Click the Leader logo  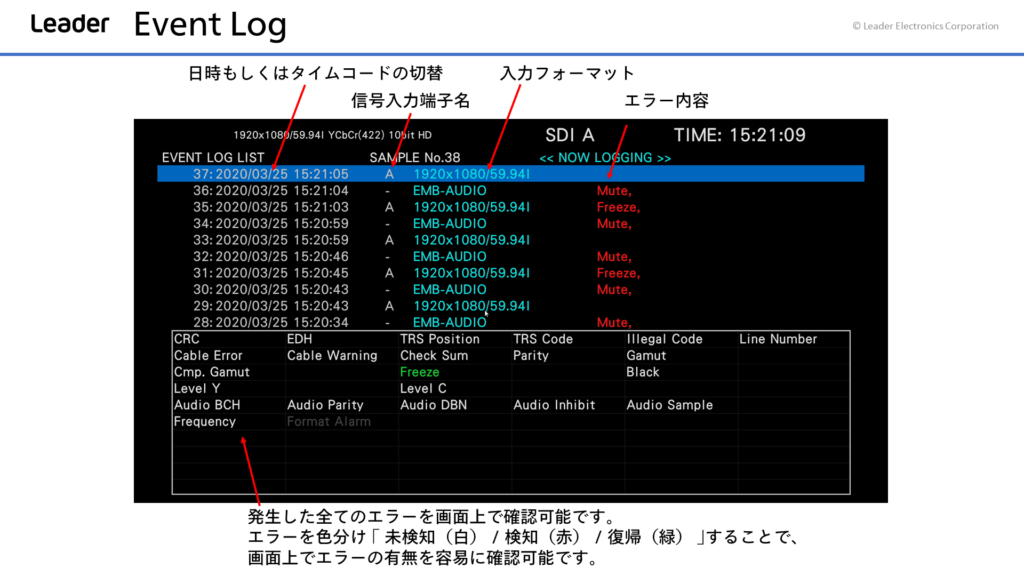tap(69, 24)
